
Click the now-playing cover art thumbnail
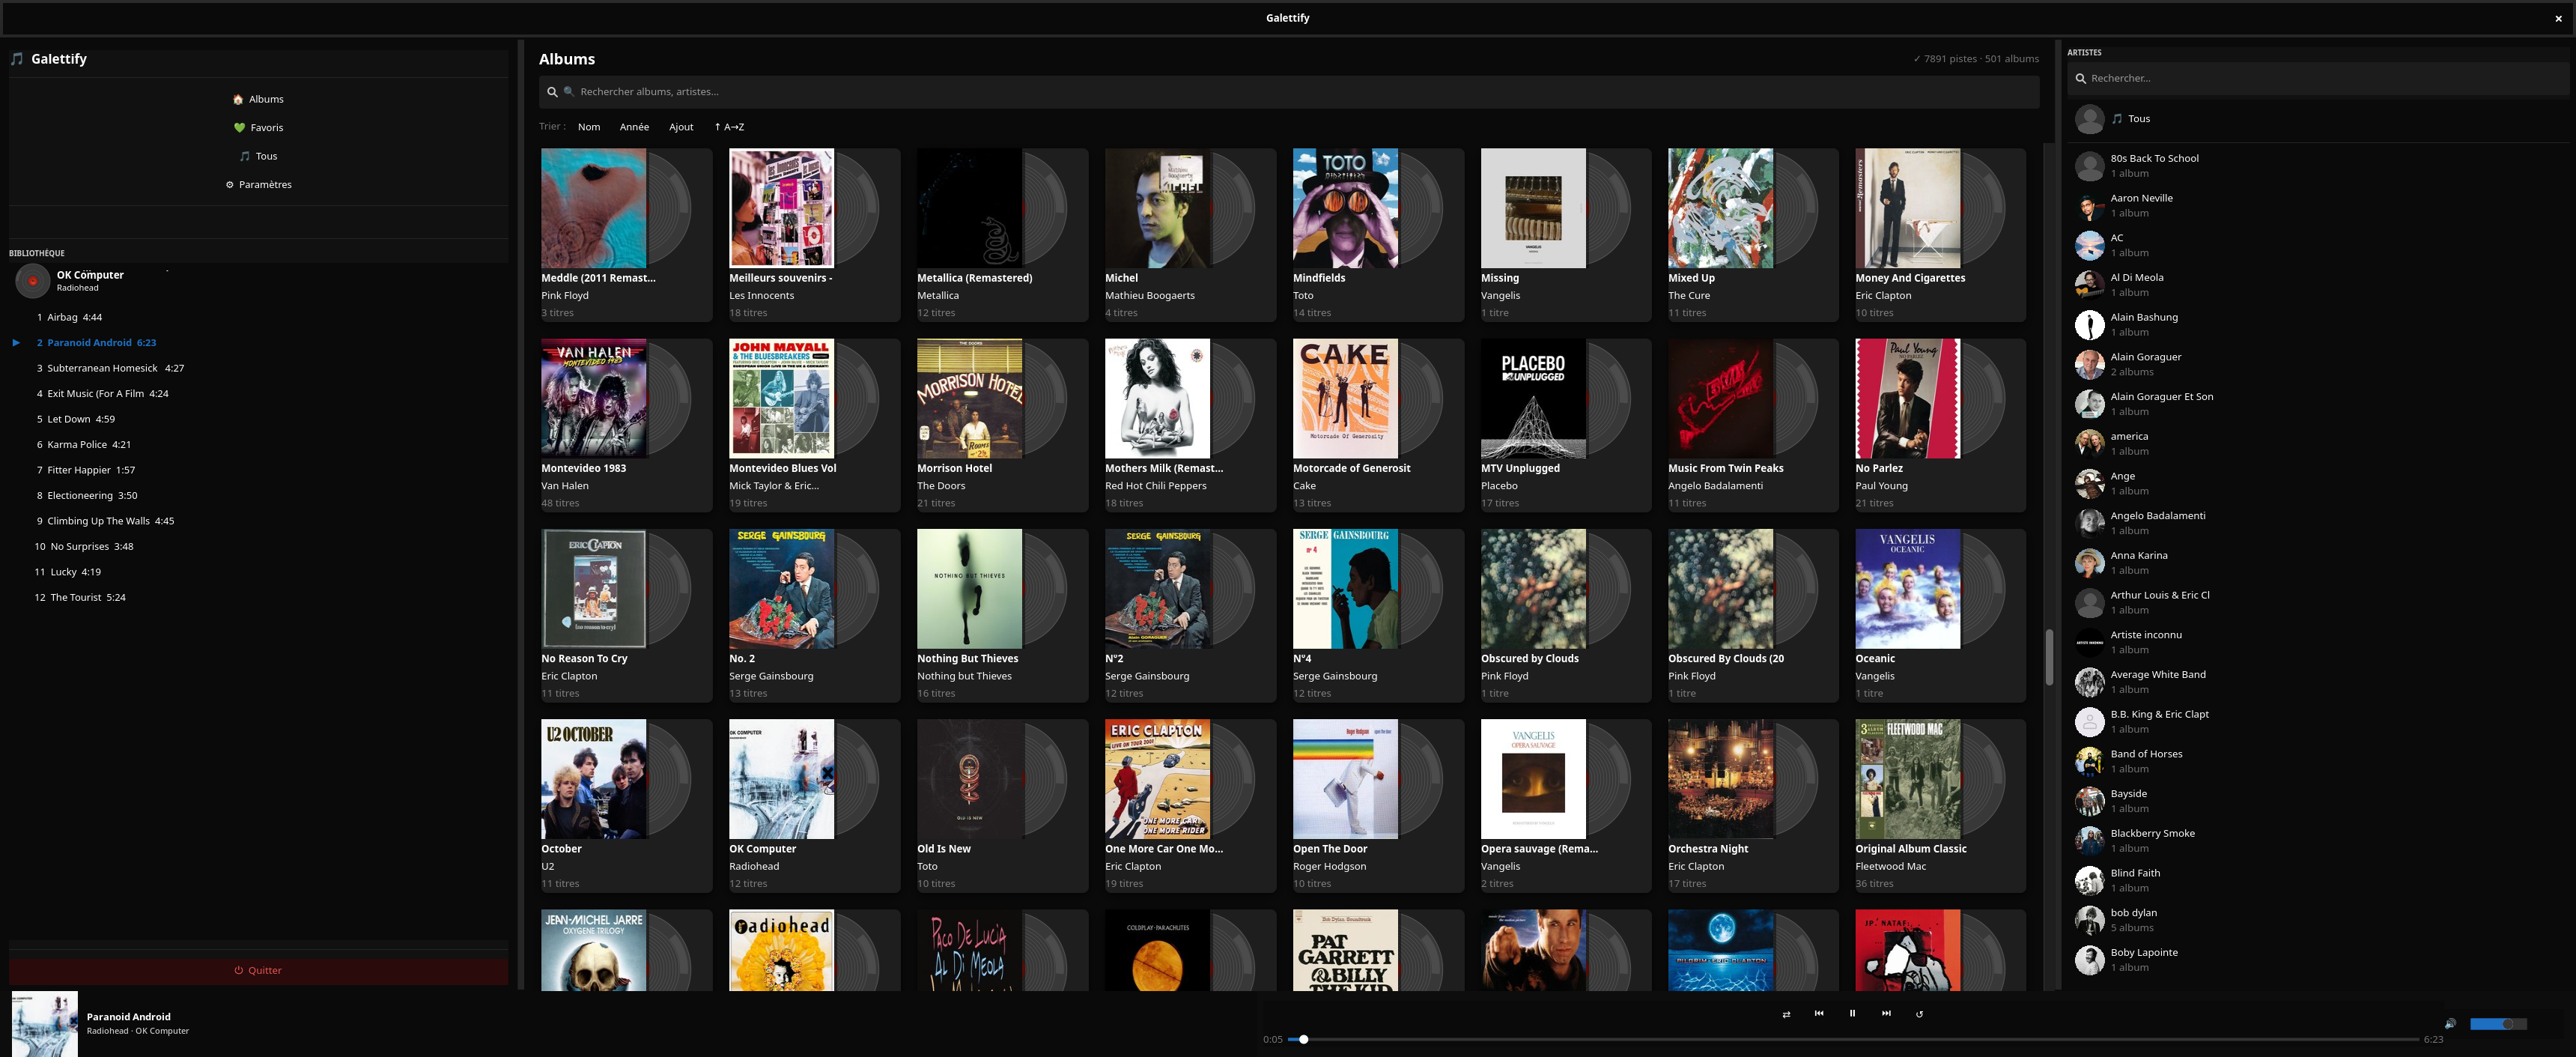pyautogui.click(x=44, y=1024)
